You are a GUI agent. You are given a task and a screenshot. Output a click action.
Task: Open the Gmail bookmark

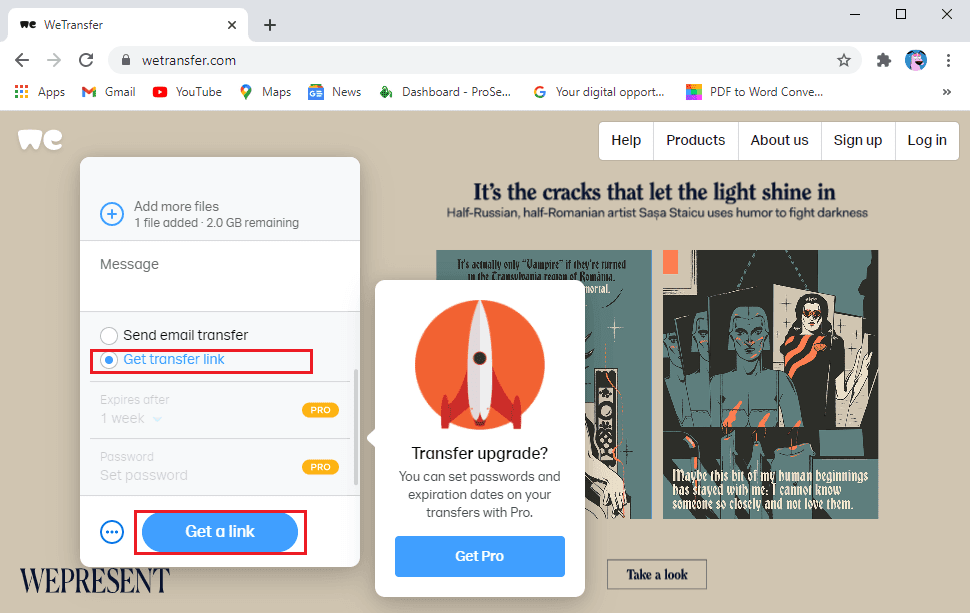pos(109,92)
